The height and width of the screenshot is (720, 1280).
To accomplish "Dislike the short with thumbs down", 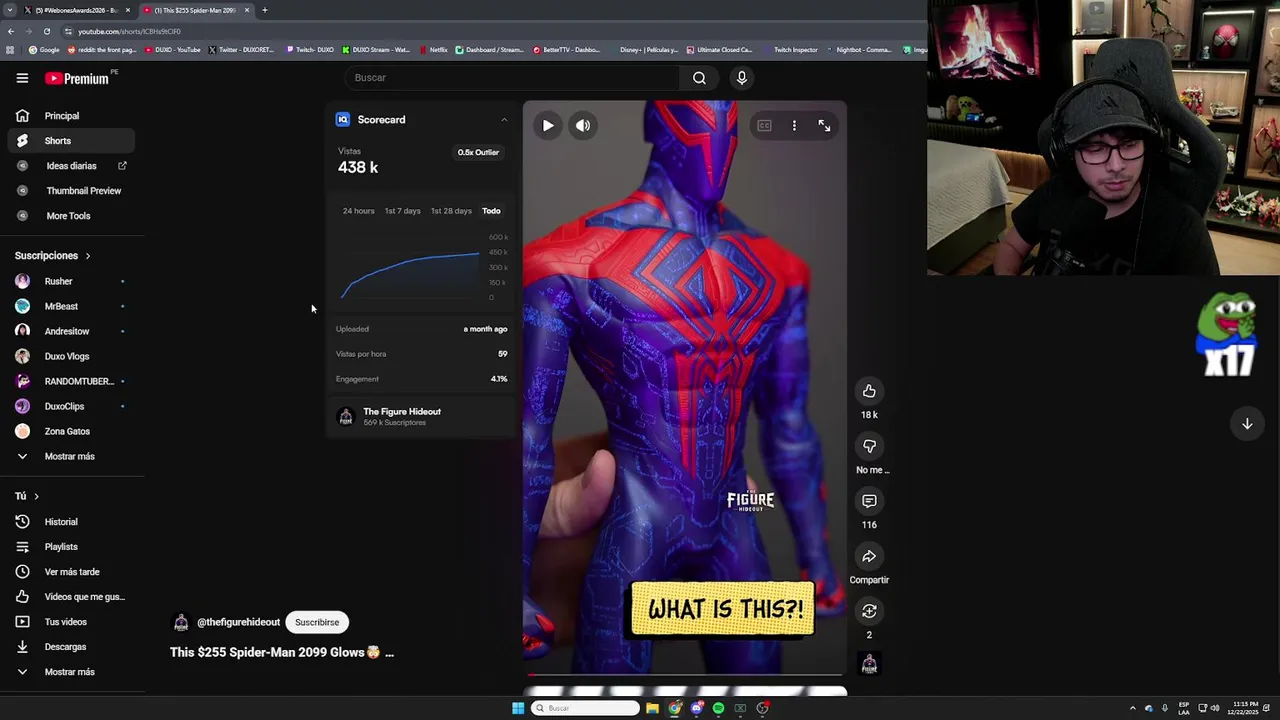I will pyautogui.click(x=869, y=446).
